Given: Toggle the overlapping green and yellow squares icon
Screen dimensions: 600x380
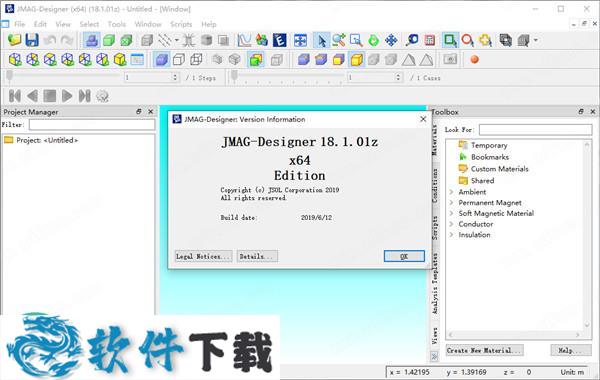Looking at the screenshot, I should [x=256, y=60].
